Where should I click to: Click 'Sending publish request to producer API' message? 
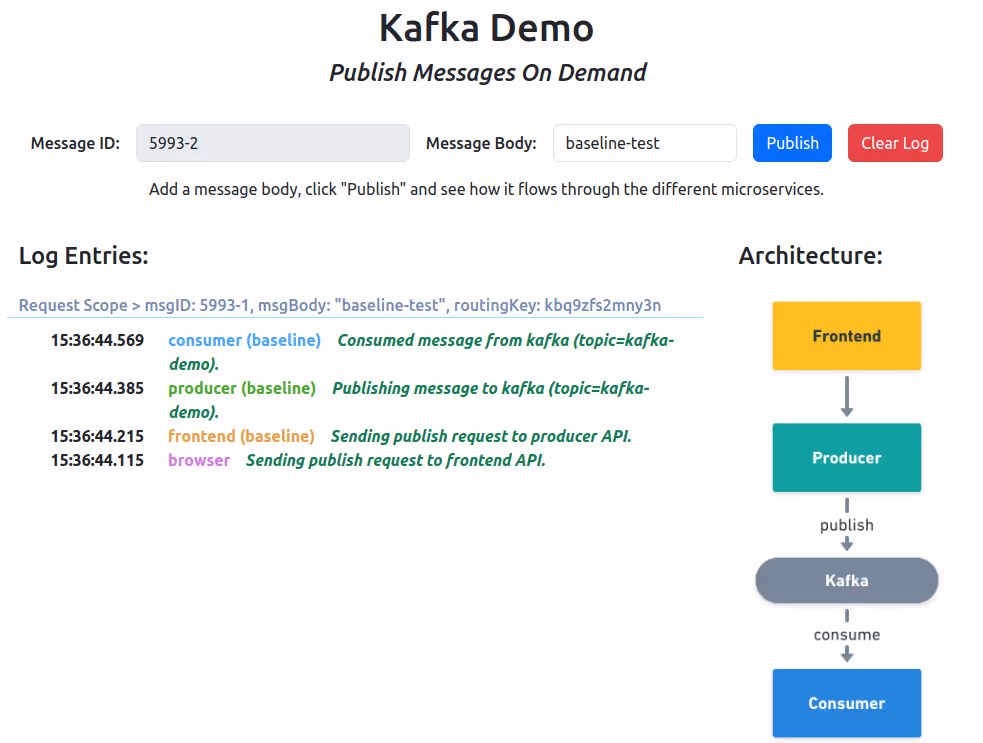pos(481,436)
